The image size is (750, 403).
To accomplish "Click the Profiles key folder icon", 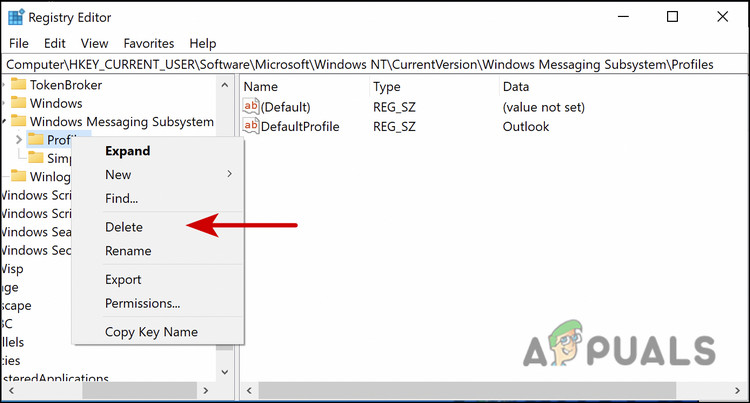I will 36,139.
